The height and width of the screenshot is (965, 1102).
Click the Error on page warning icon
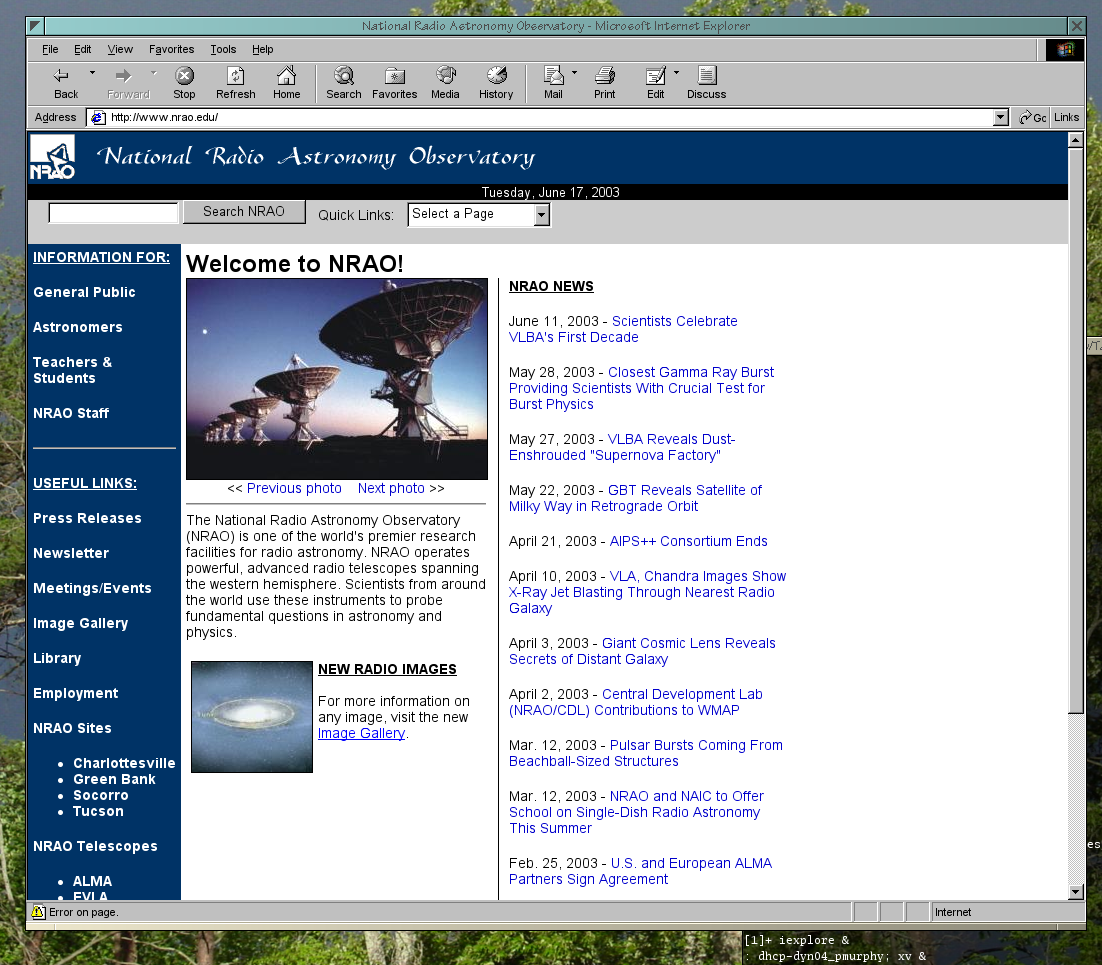tap(39, 912)
